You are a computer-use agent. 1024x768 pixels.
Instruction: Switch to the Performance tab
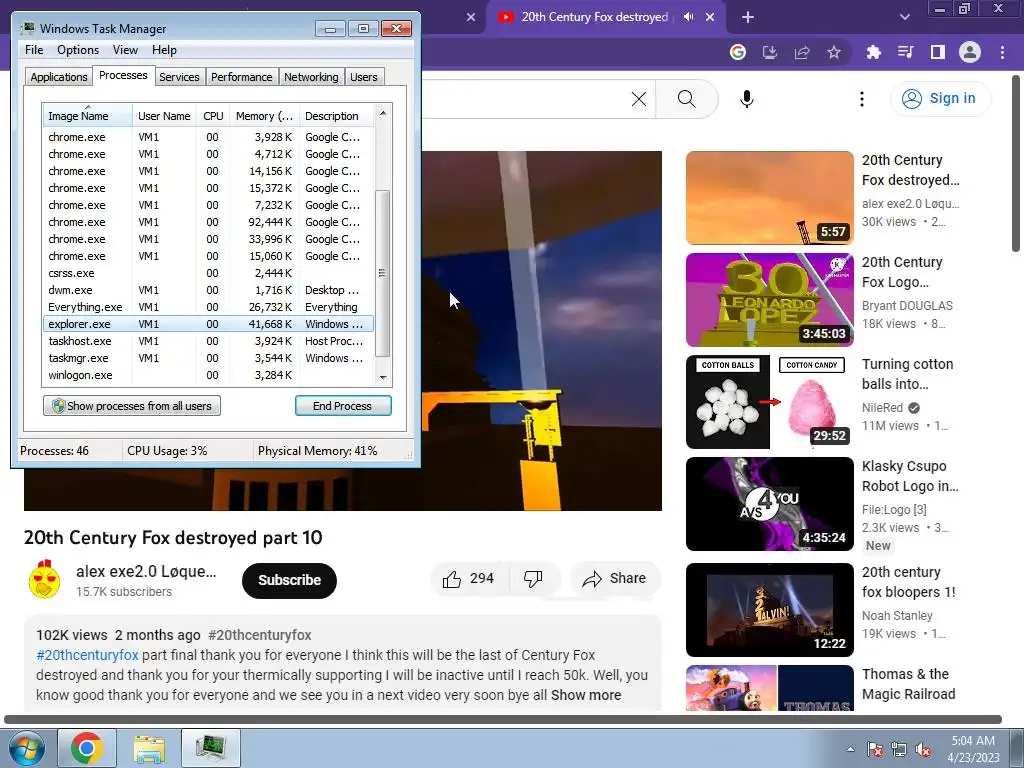pos(242,77)
